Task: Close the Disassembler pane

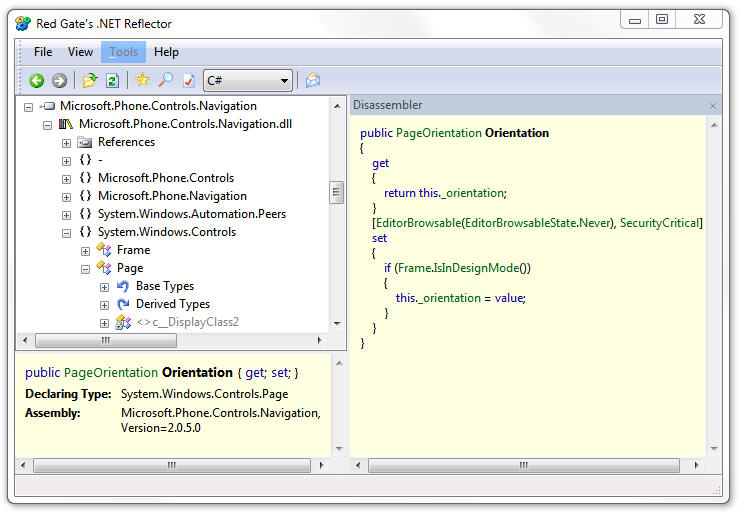Action: (713, 106)
